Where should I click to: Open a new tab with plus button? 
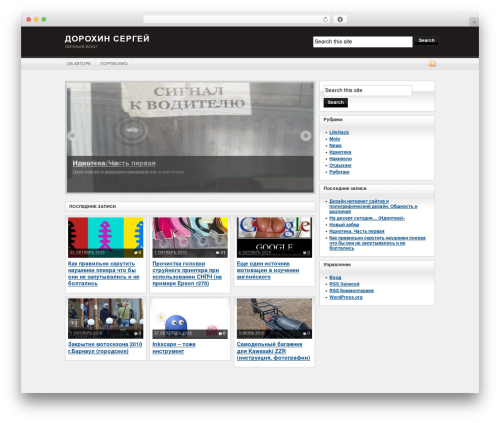click(474, 22)
